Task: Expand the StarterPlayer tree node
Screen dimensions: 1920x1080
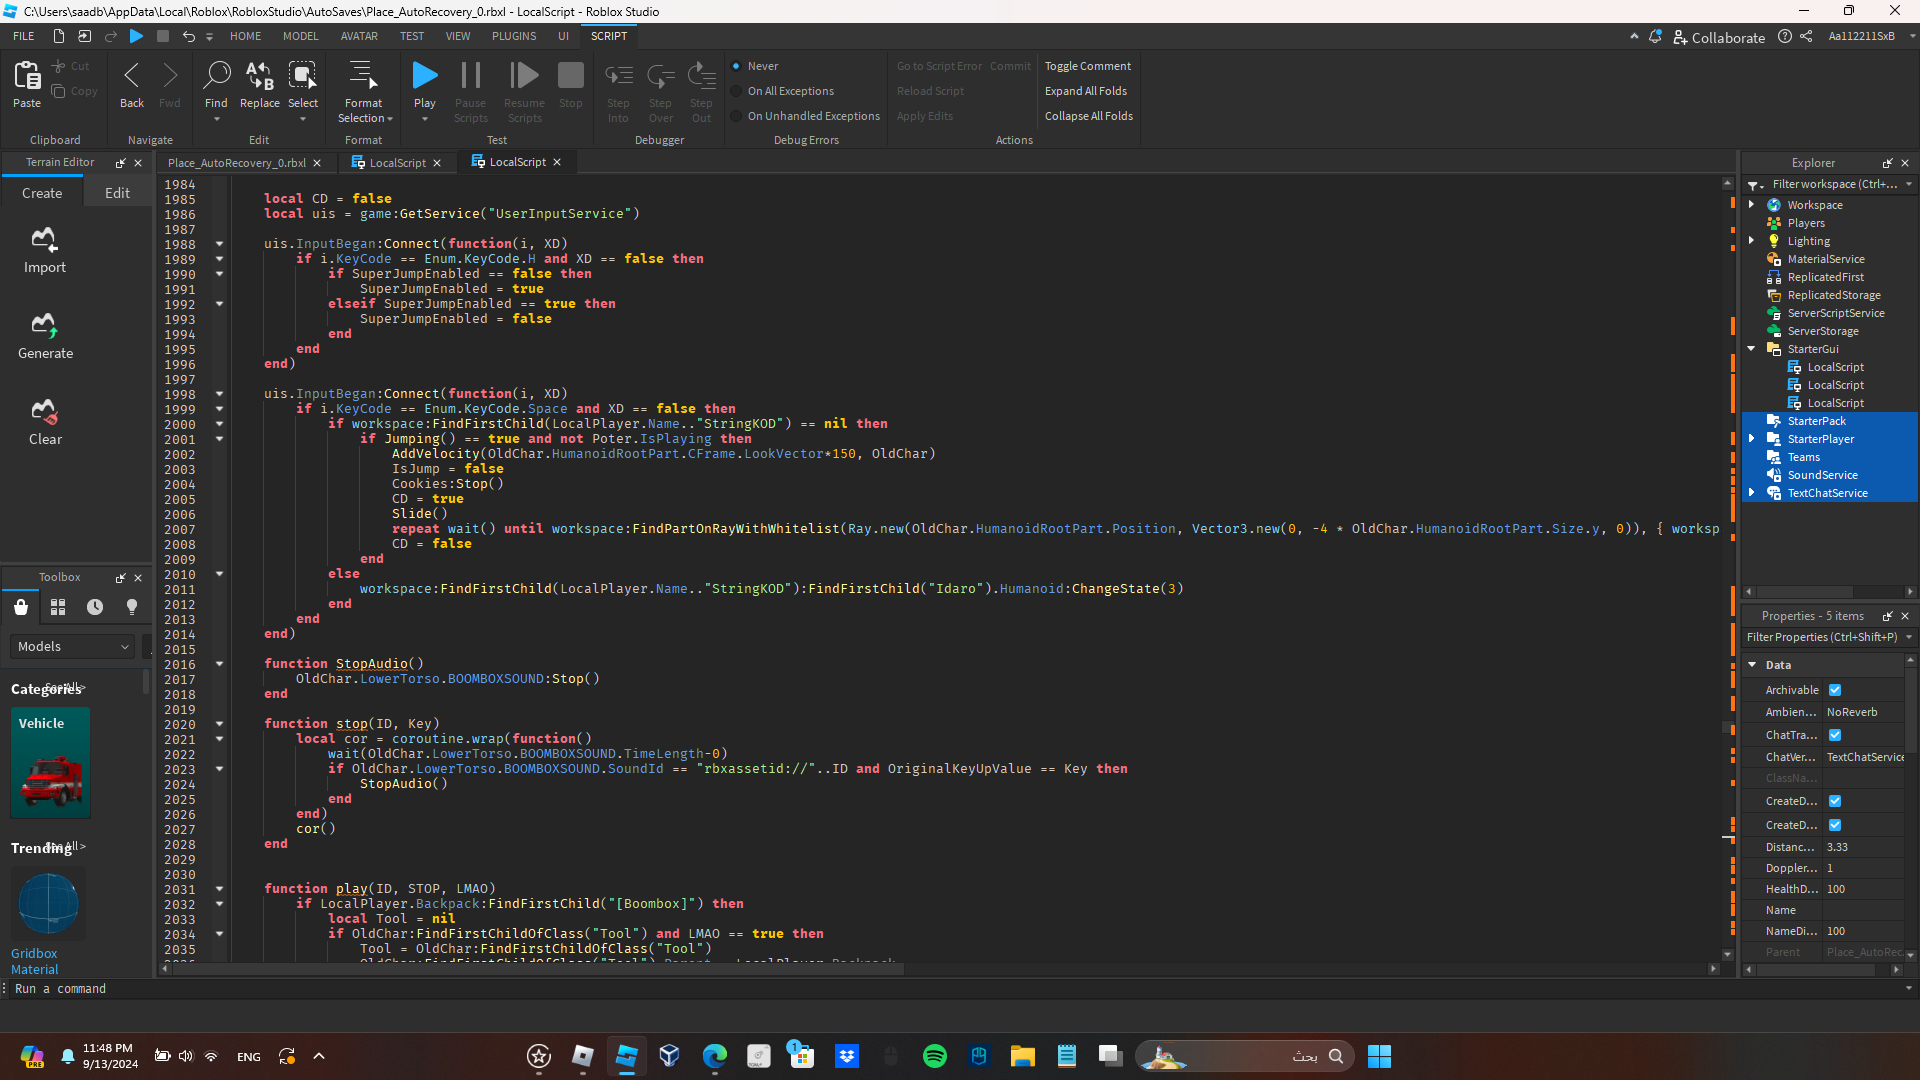Action: 1752,439
